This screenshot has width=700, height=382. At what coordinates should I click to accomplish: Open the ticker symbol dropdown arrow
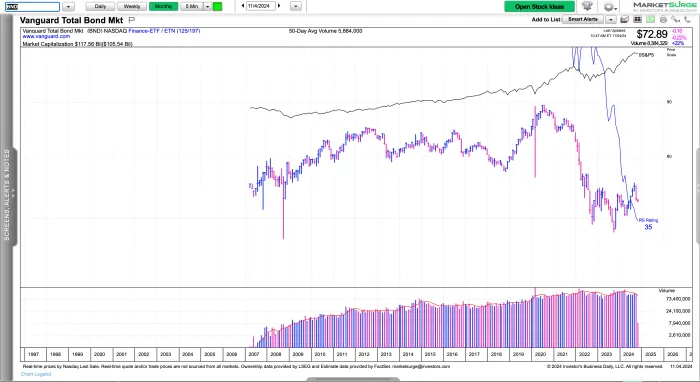[68, 7]
